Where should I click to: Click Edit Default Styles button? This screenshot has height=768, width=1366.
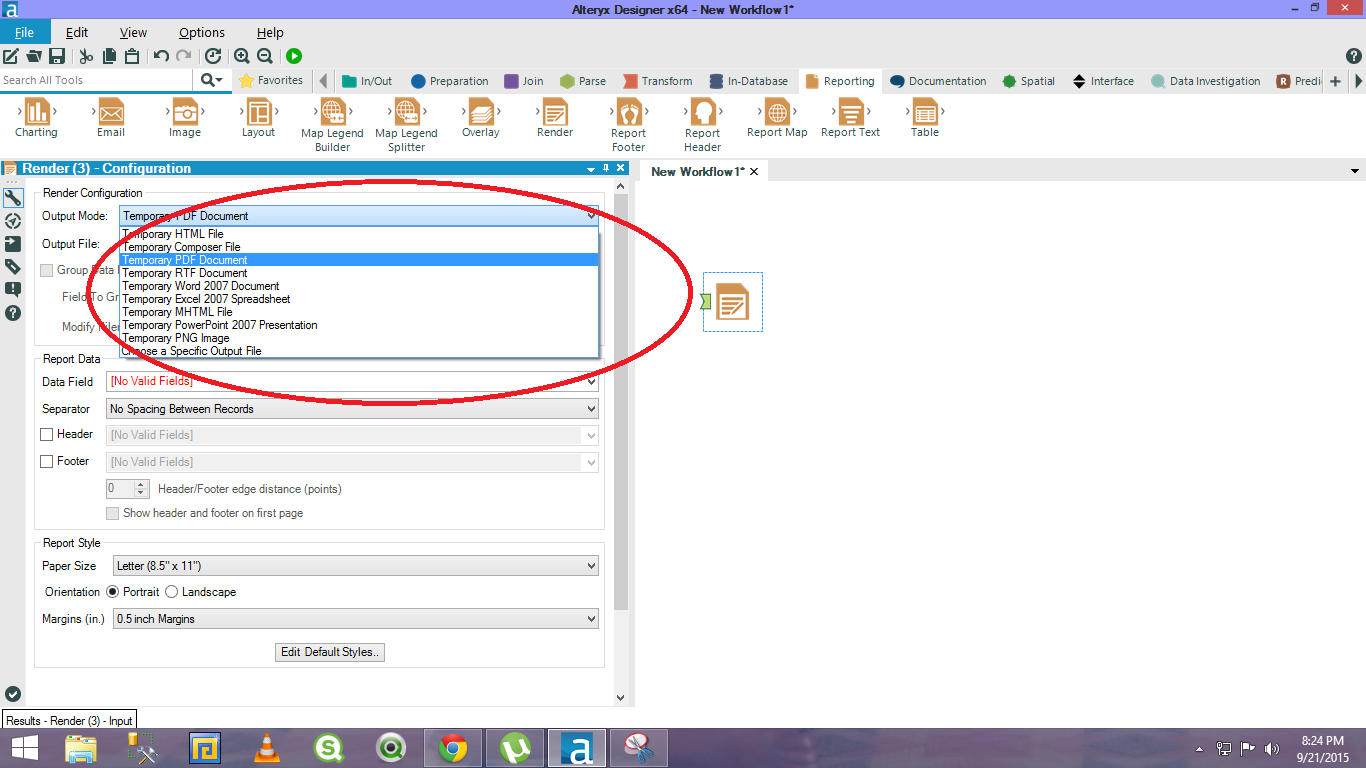click(330, 652)
